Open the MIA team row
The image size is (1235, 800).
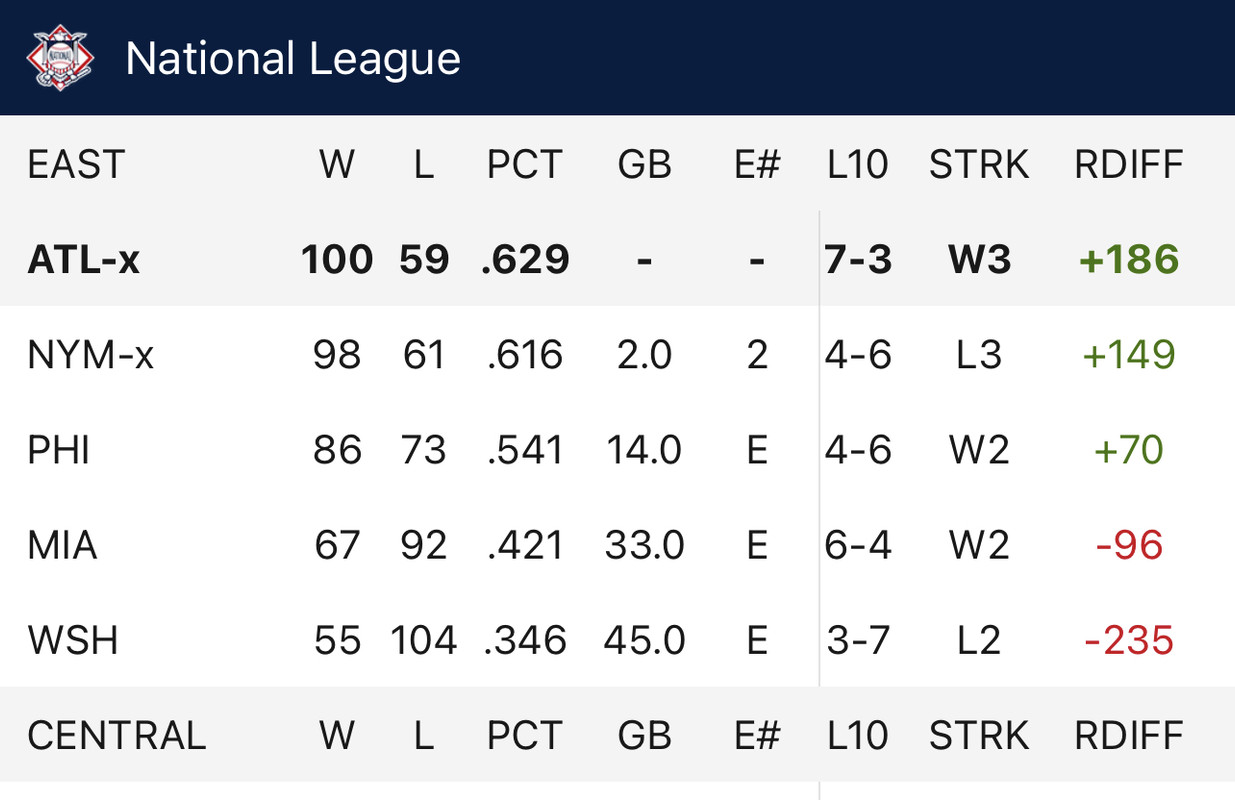(x=617, y=545)
